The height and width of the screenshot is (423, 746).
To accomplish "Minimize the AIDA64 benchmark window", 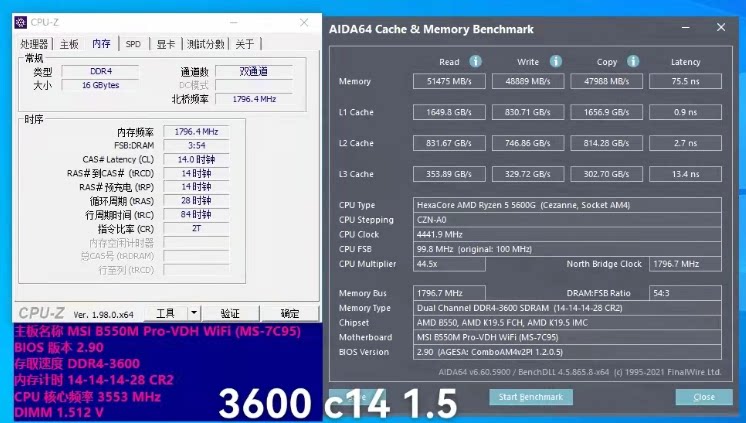I will pos(686,28).
